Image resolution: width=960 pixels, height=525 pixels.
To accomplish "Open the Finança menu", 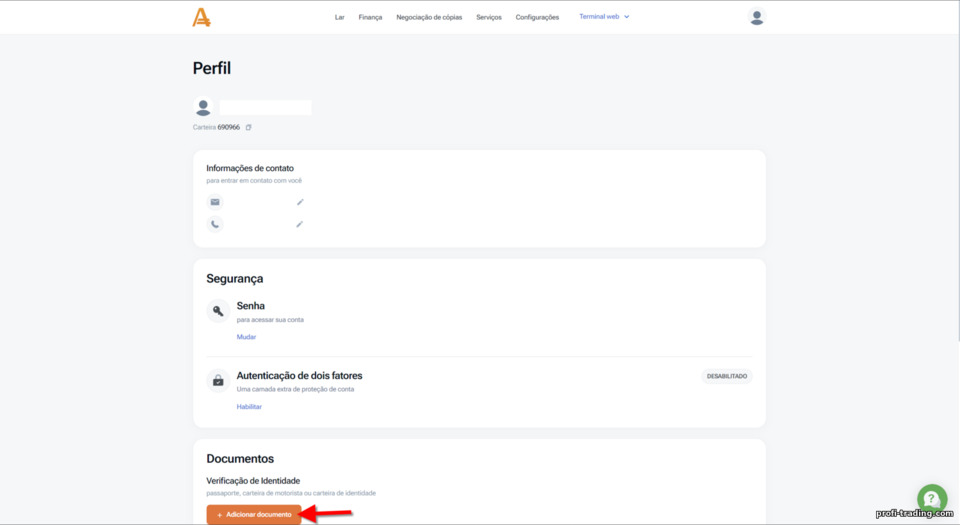I will (x=370, y=17).
